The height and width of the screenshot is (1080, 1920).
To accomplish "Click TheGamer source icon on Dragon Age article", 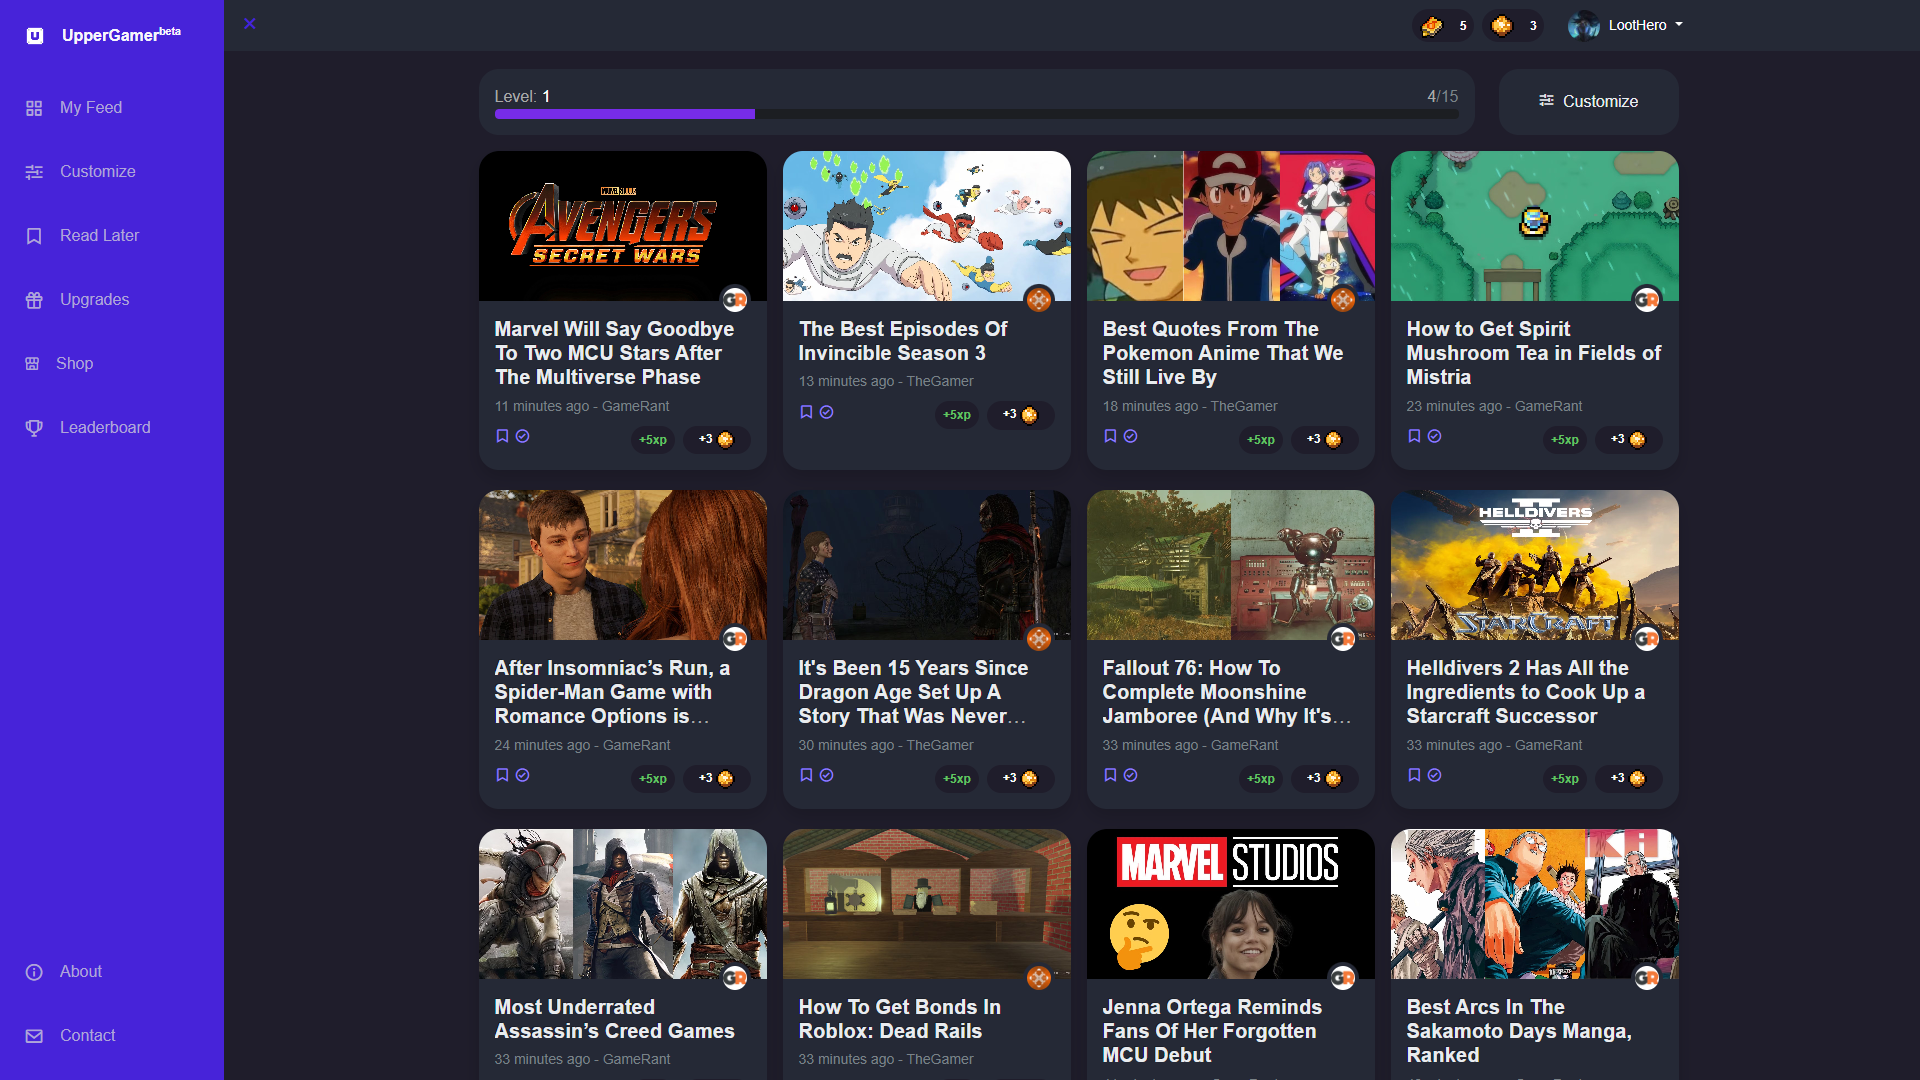I will click(x=1039, y=638).
